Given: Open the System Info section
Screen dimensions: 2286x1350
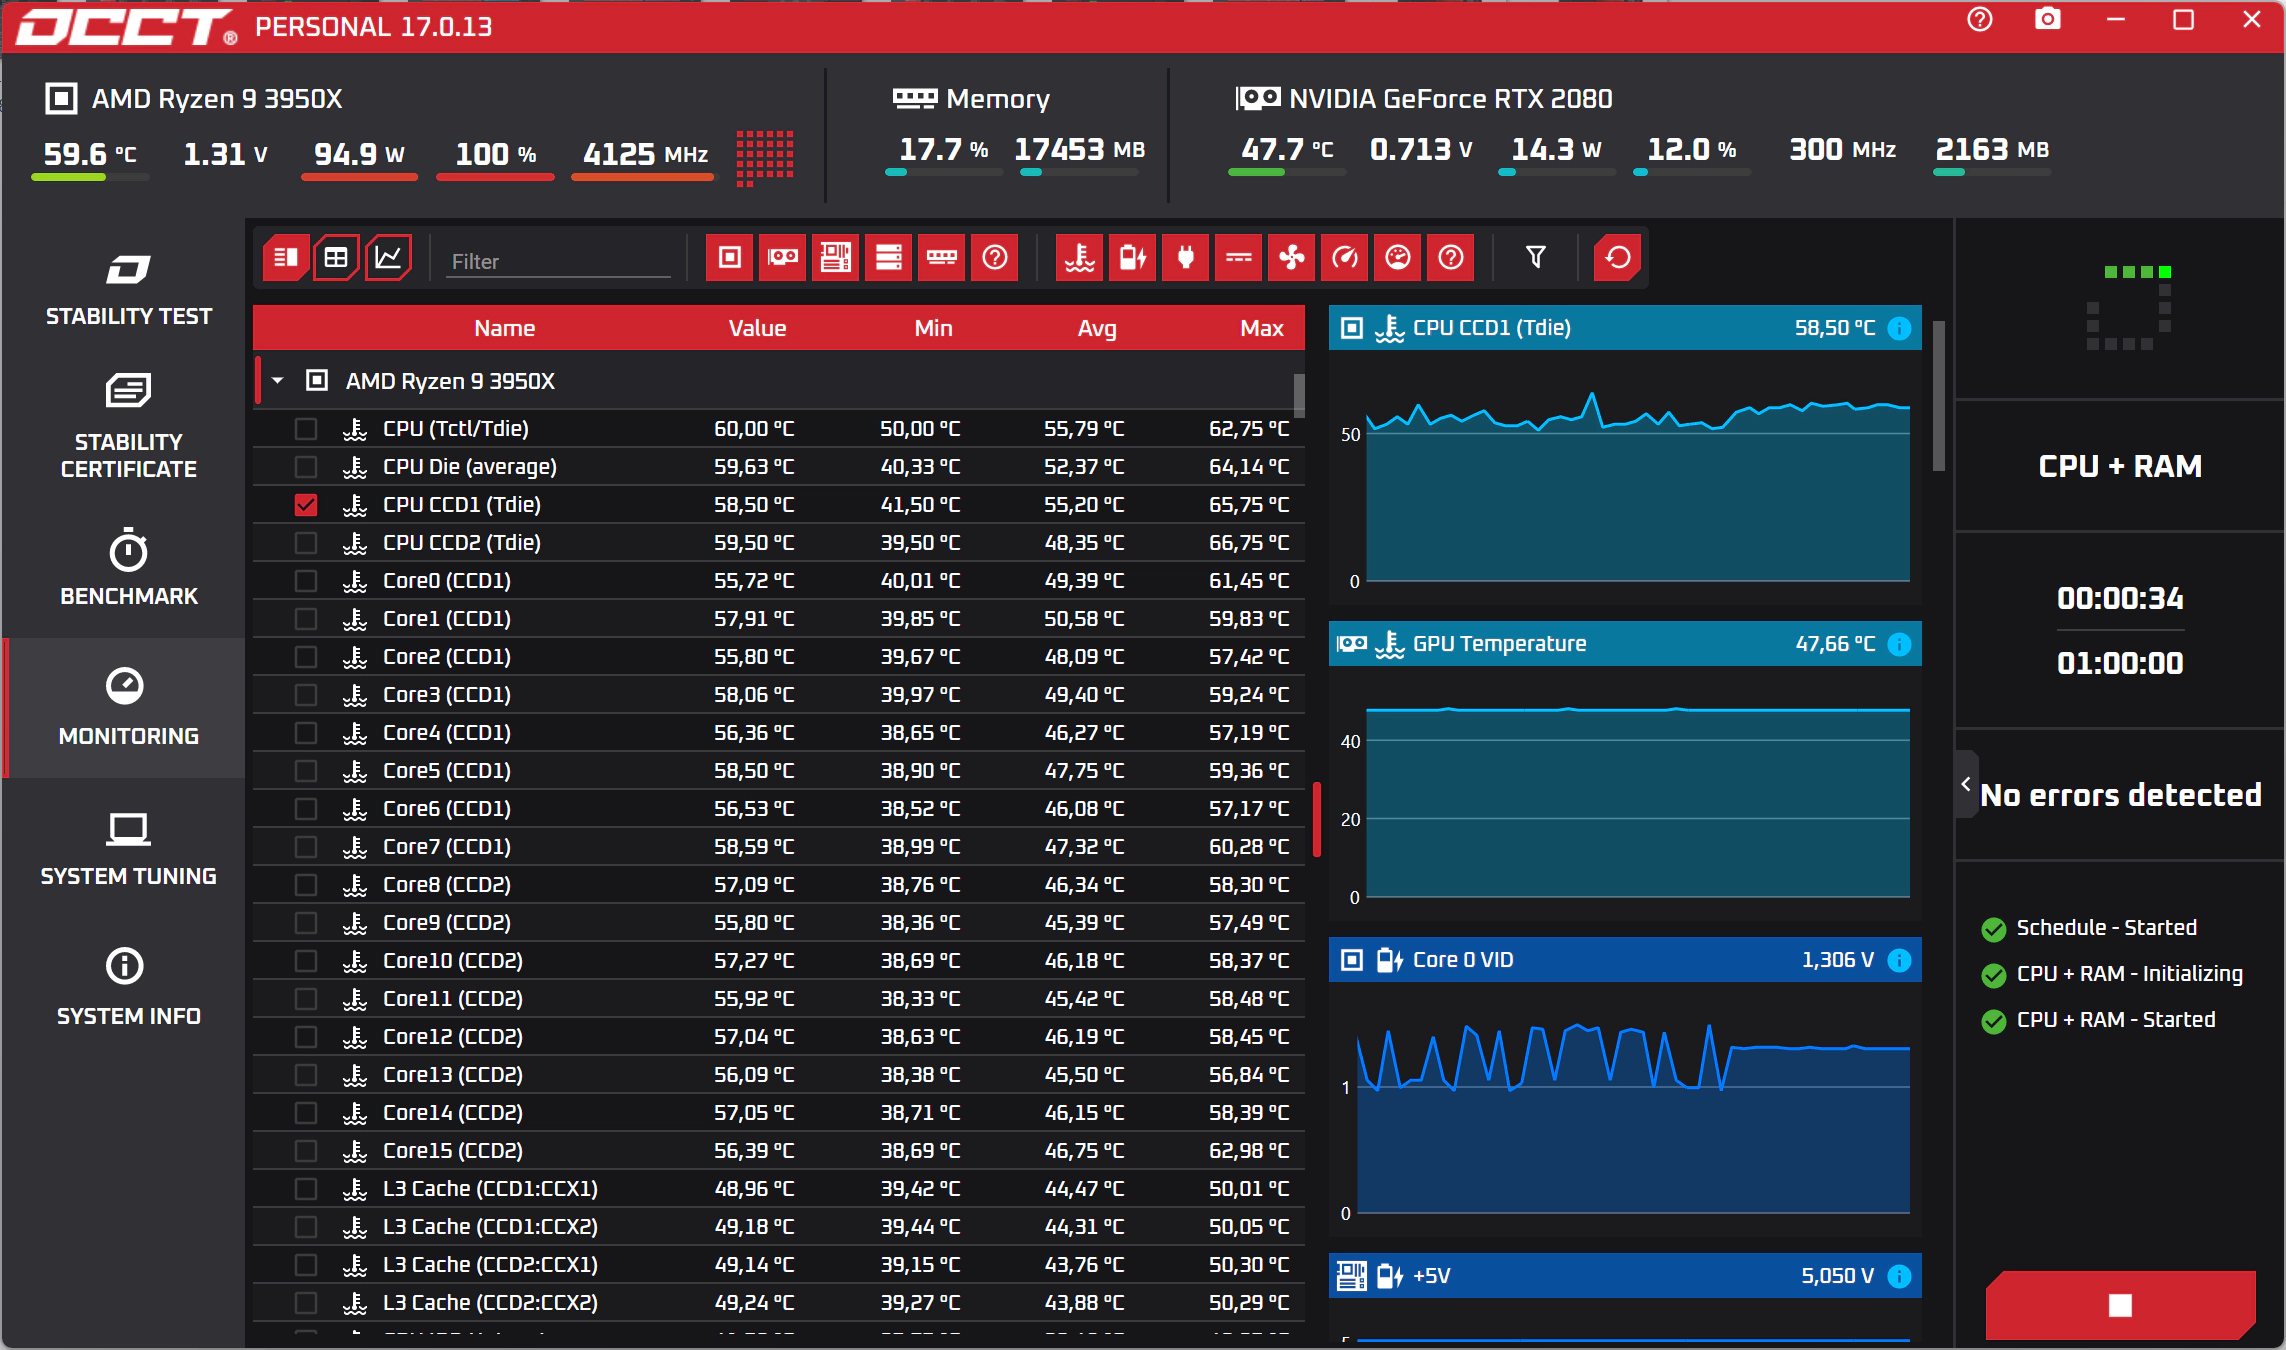Looking at the screenshot, I should click(129, 987).
